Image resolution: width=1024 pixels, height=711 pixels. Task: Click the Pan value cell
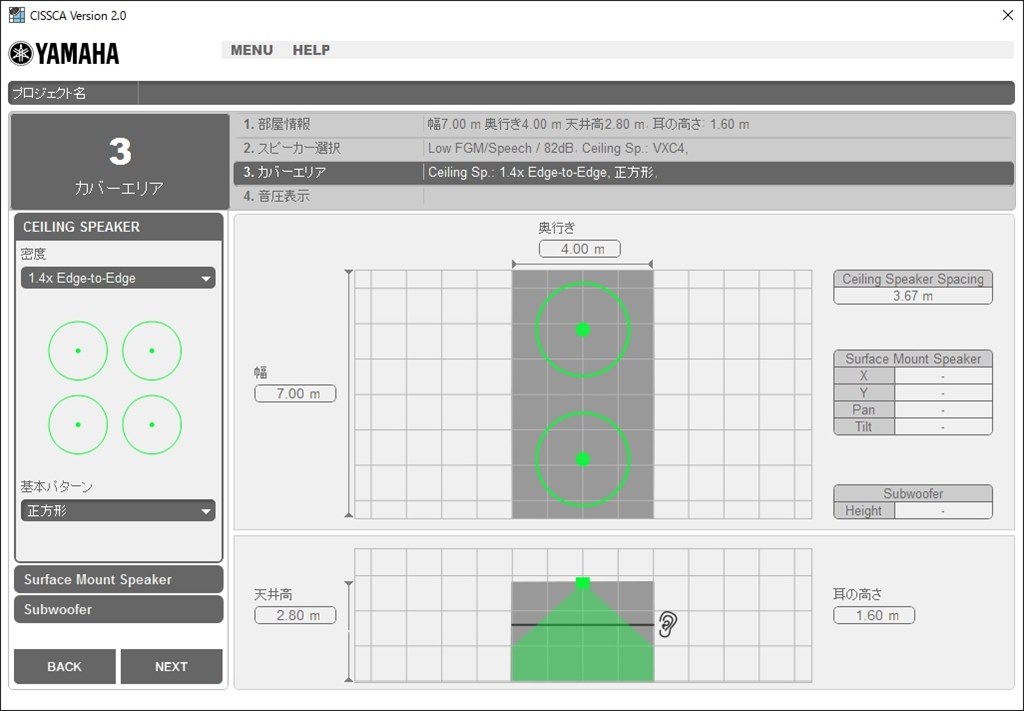pos(943,410)
